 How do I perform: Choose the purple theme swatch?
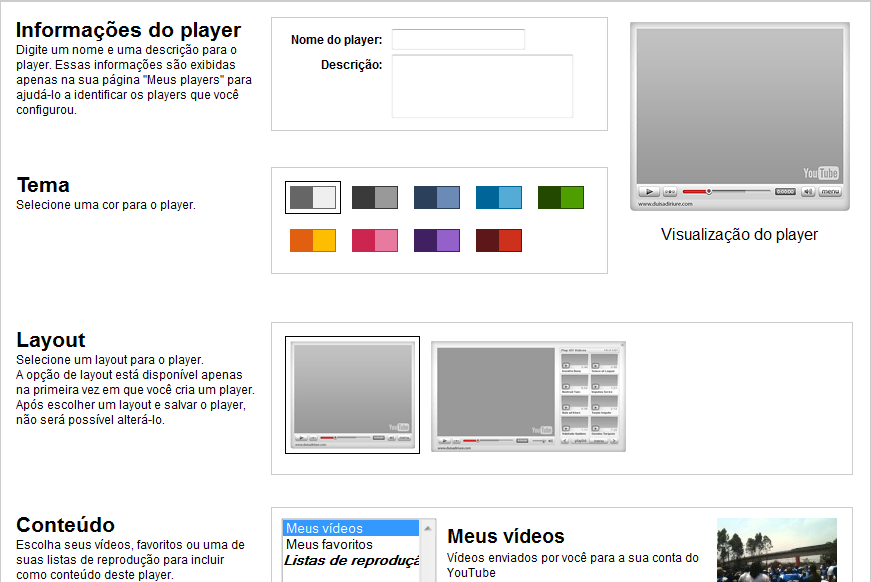(x=437, y=241)
